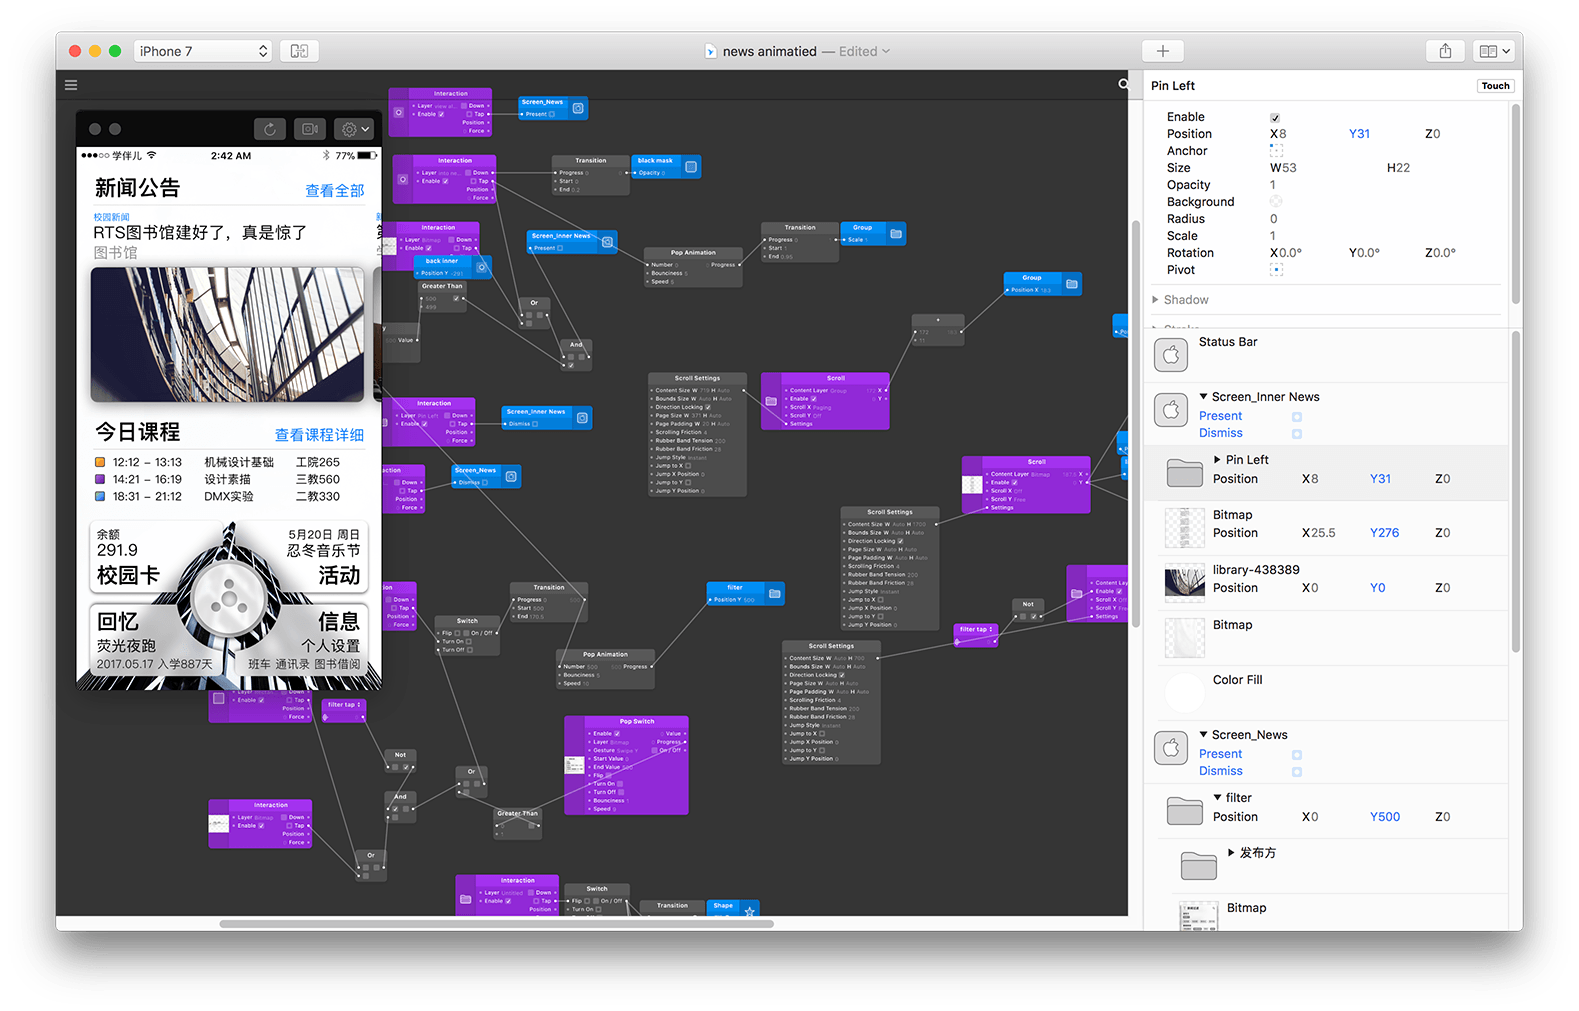The image size is (1579, 1011).
Task: Click the Y500 position value of filter
Action: (x=1384, y=817)
